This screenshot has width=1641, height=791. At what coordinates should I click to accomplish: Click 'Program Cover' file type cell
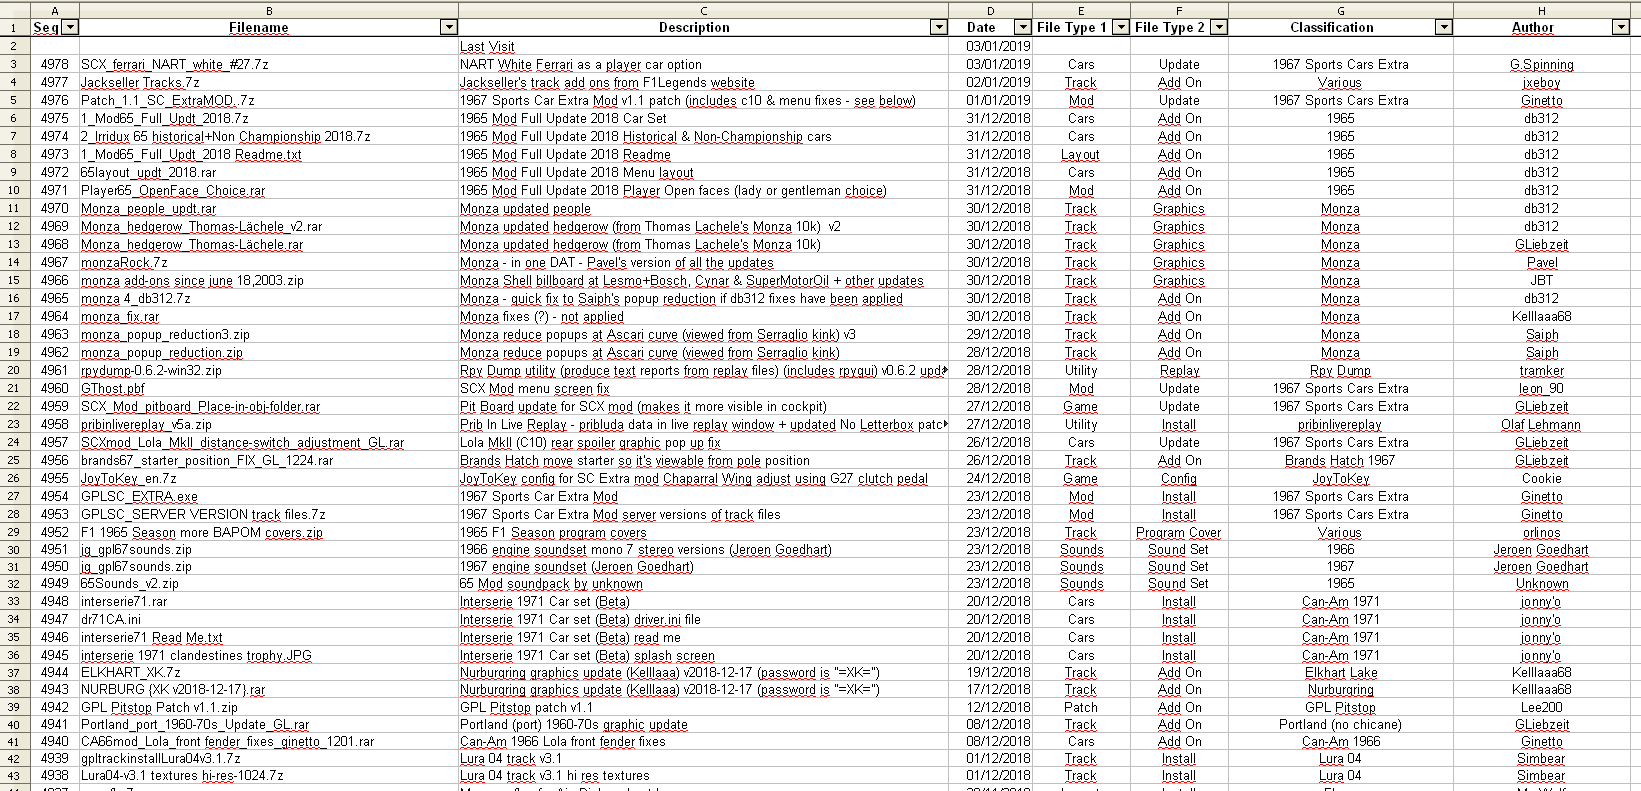[1178, 532]
